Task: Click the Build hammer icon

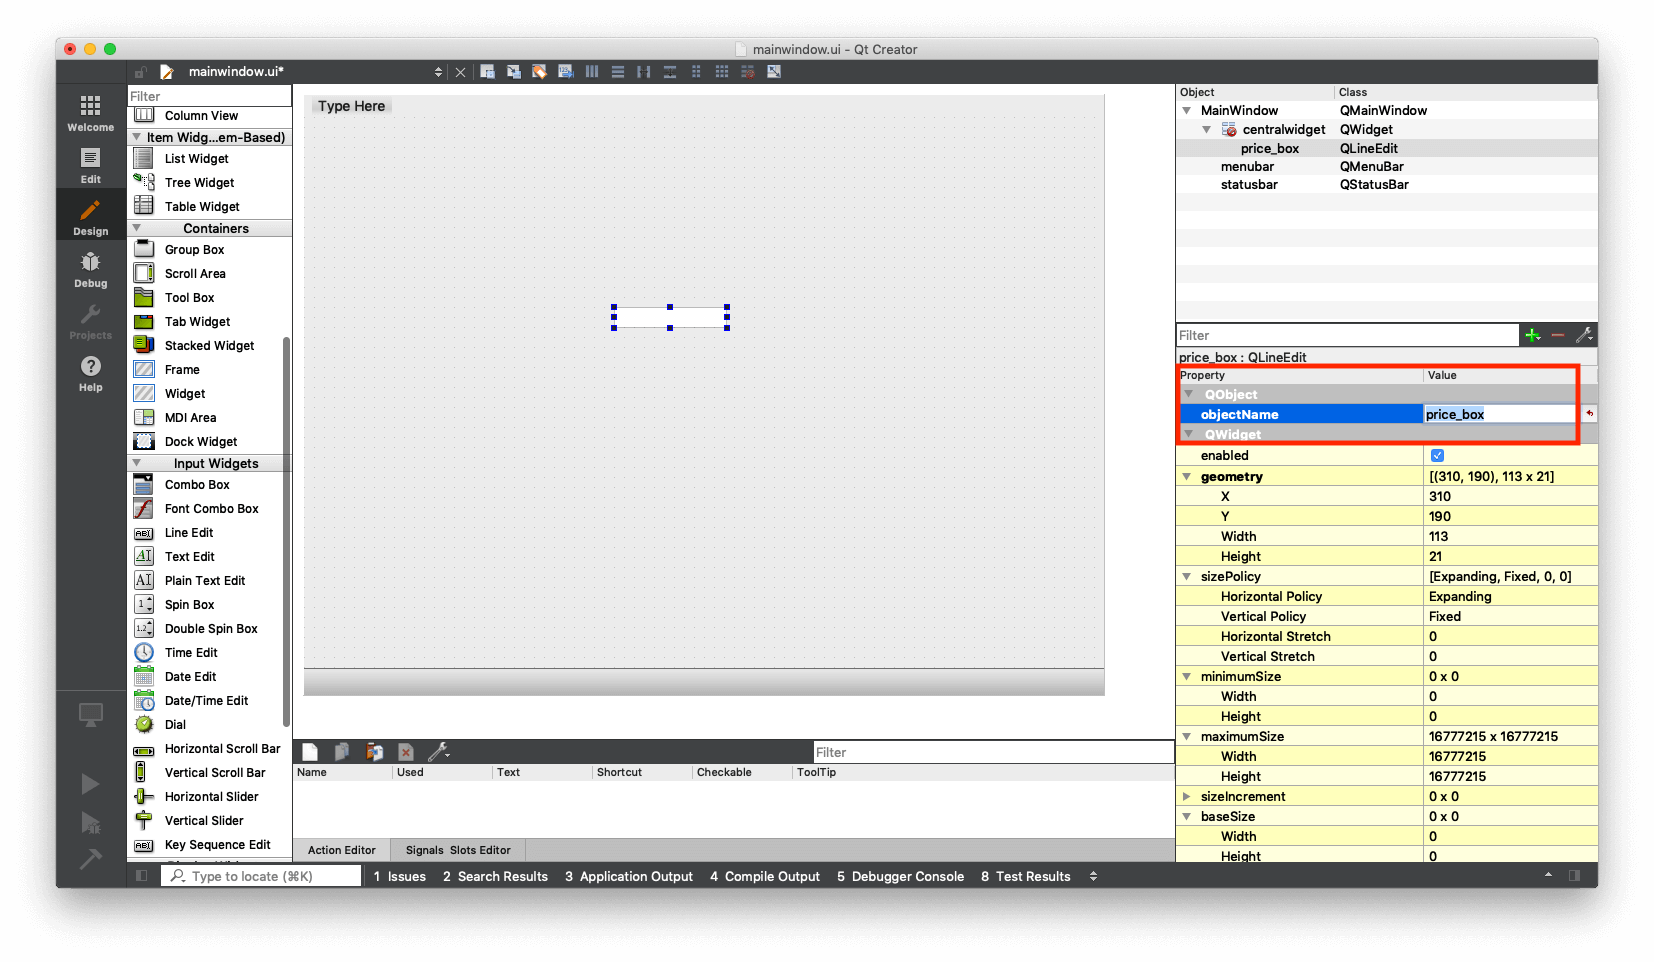Action: click(90, 858)
